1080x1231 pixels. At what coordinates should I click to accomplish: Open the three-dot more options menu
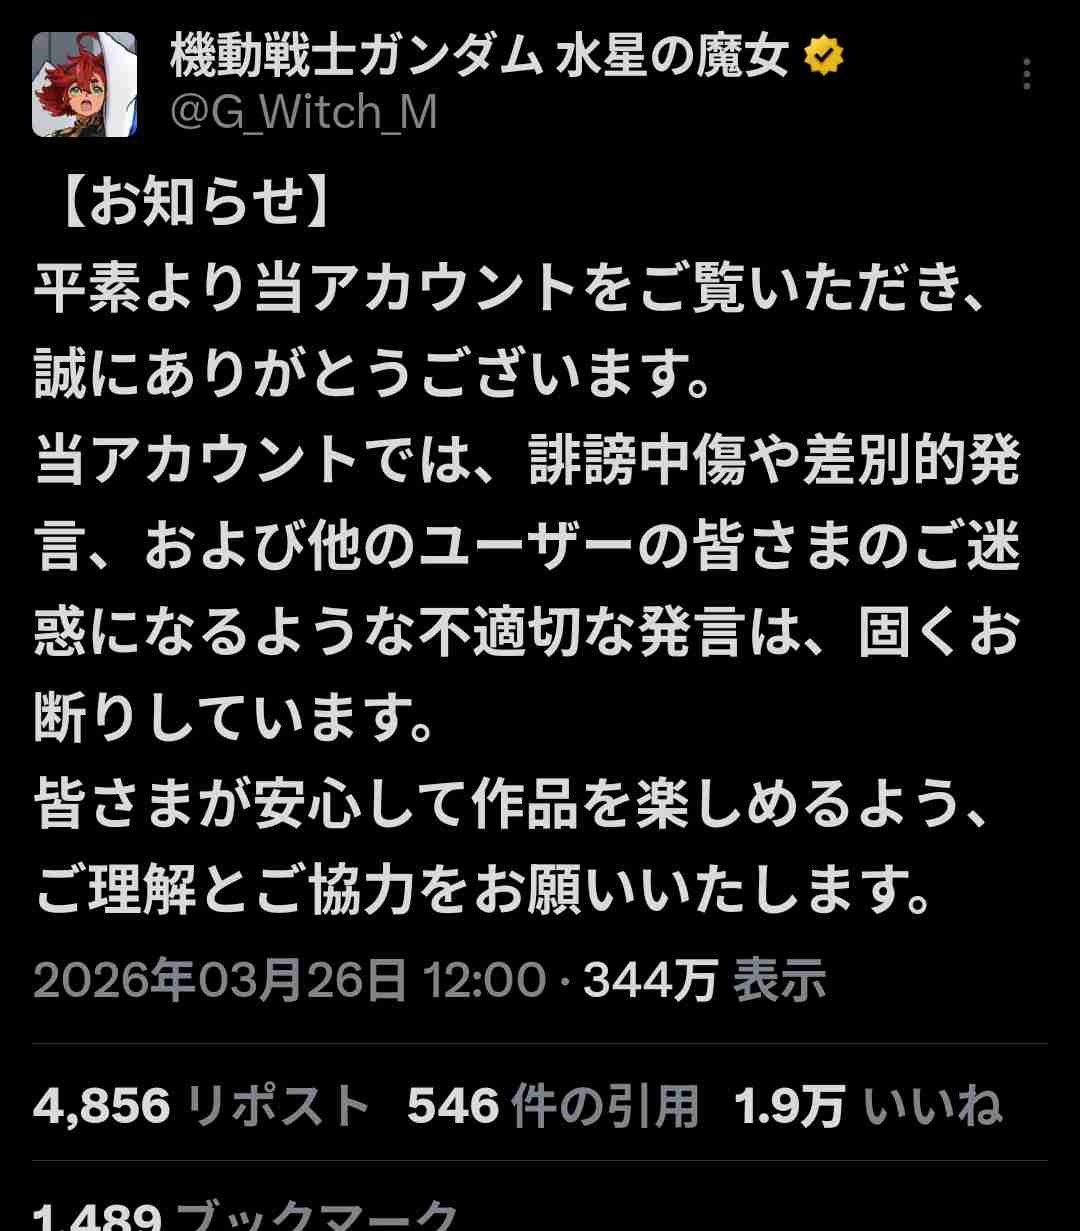tap(1027, 74)
